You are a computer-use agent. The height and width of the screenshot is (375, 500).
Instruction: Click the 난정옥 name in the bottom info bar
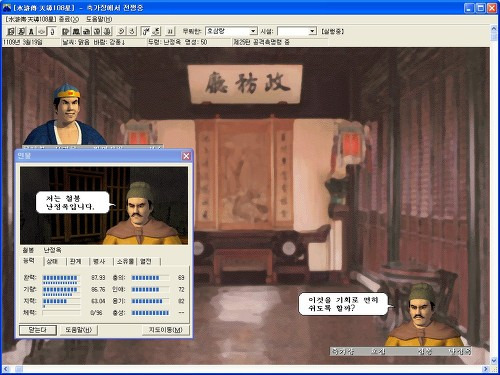coord(459,351)
